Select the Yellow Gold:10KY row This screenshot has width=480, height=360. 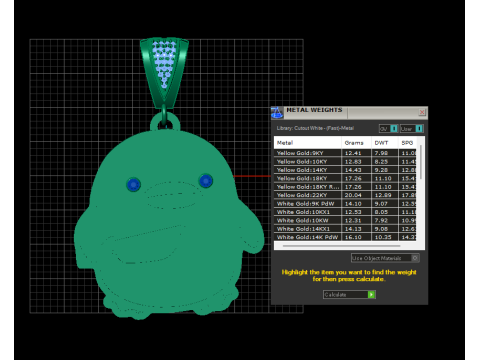345,162
